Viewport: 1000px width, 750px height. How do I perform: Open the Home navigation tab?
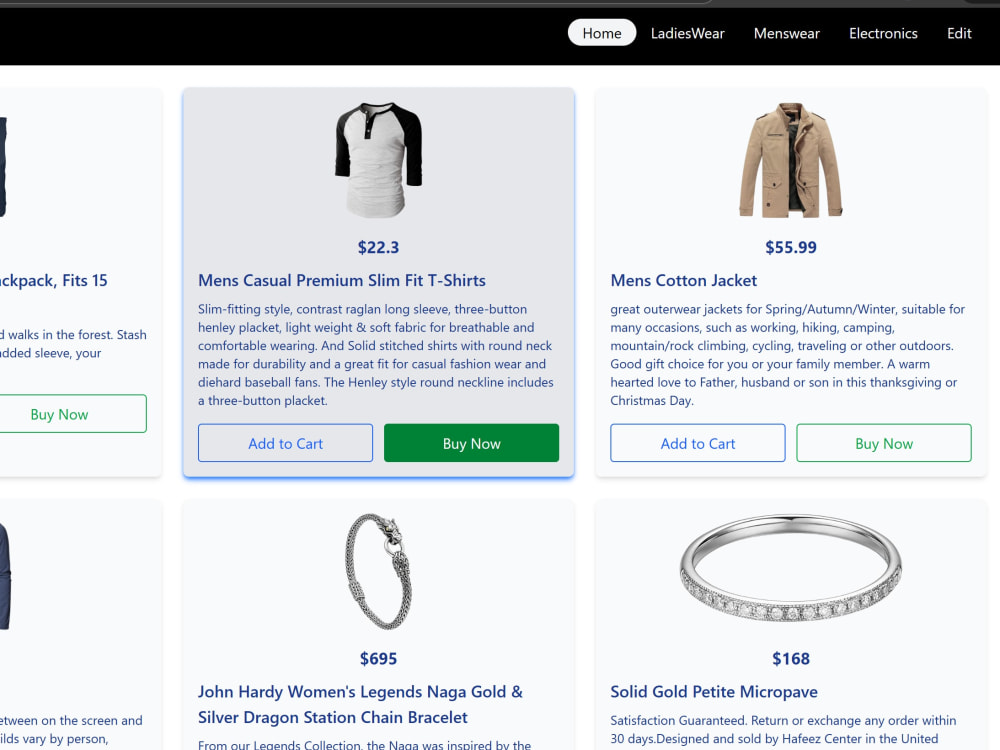click(601, 33)
